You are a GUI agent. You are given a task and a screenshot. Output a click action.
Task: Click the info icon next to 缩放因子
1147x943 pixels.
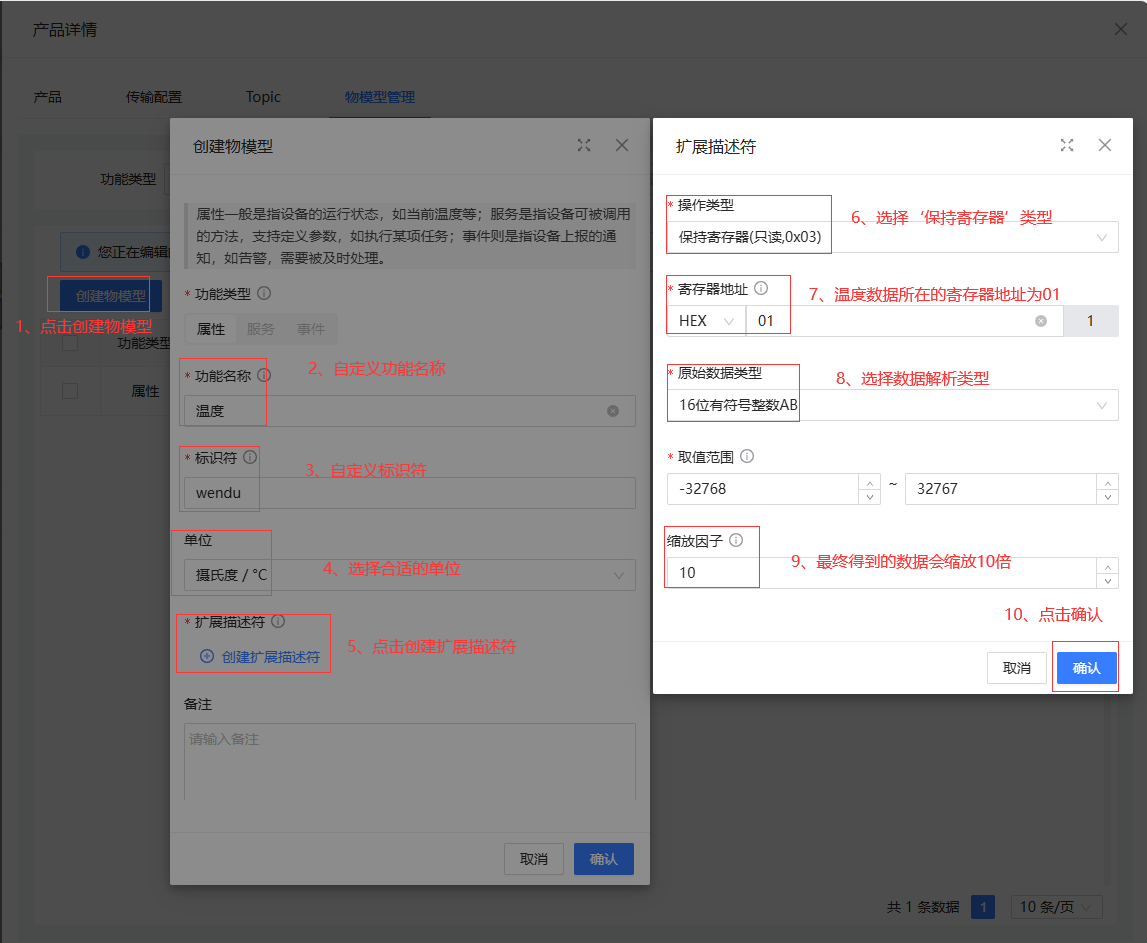click(736, 540)
